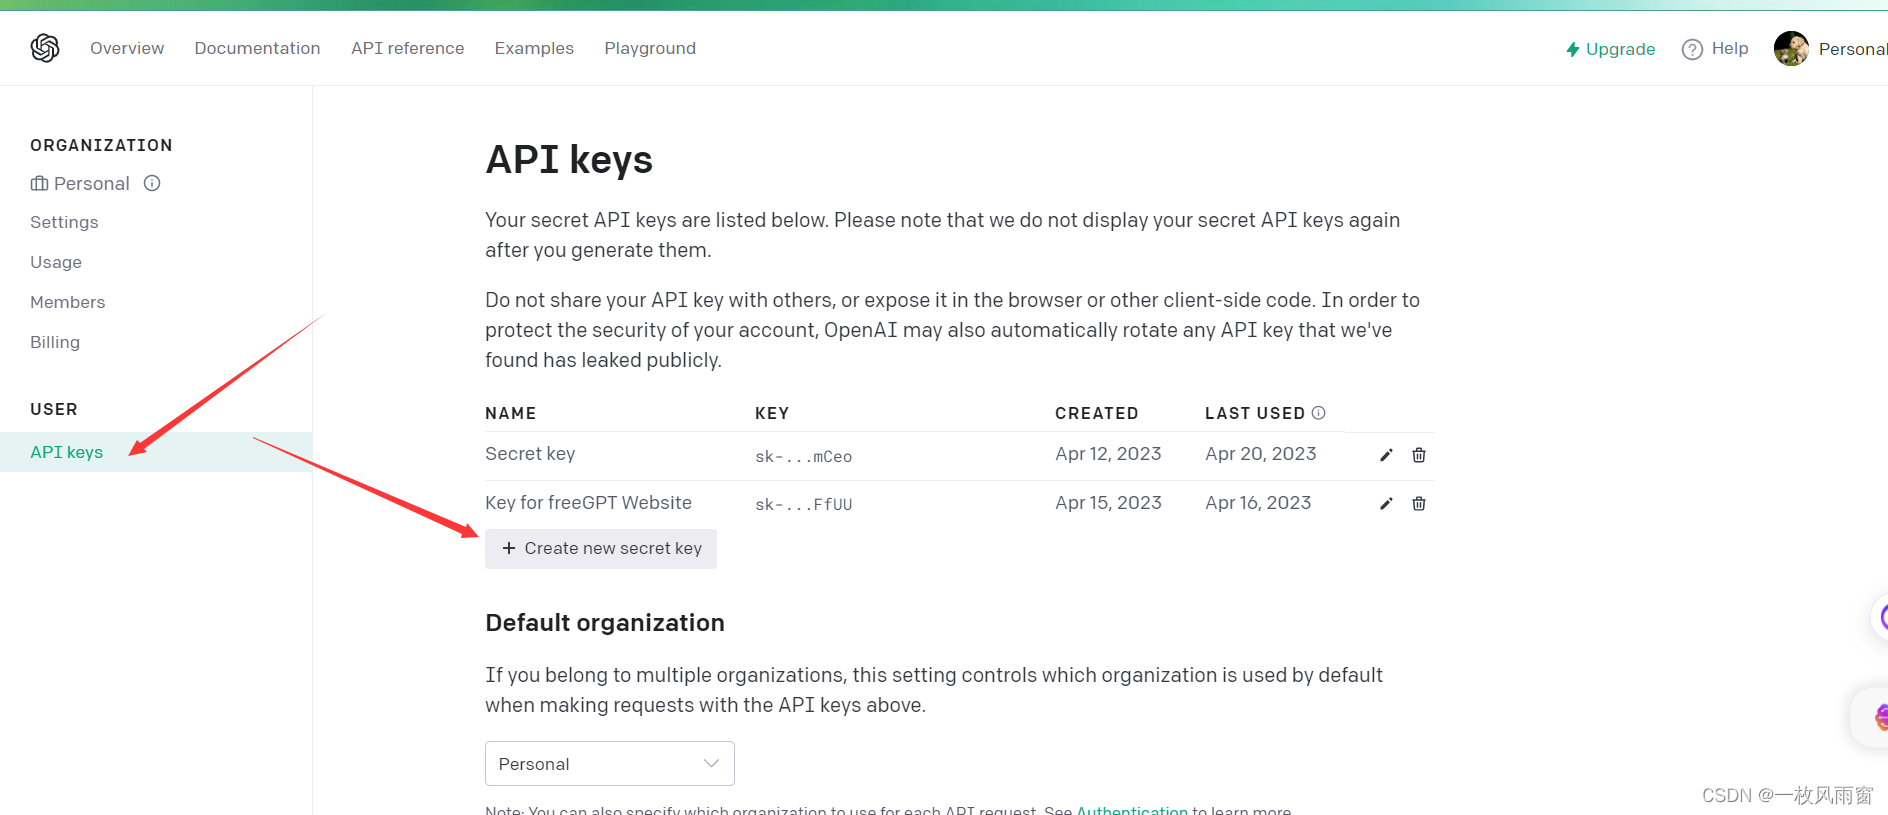Go to API reference page
Image resolution: width=1888 pixels, height=815 pixels.
click(x=407, y=48)
